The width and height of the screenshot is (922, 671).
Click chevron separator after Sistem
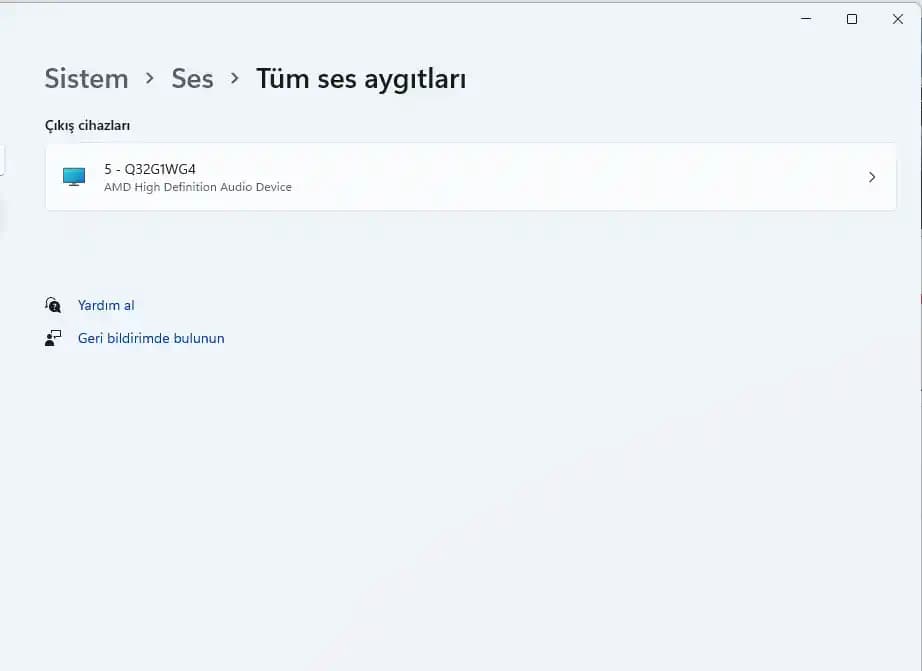[150, 78]
